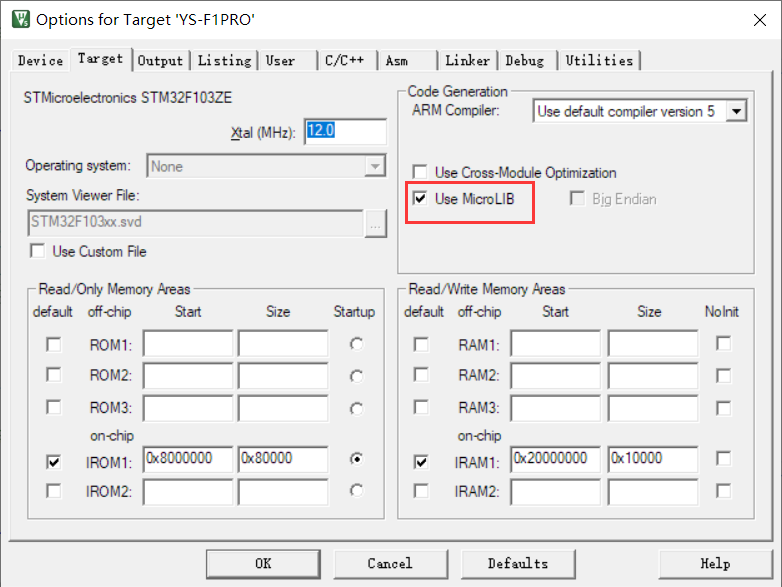Restore settings with the Defaults button
Image resolution: width=782 pixels, height=587 pixels.
(x=518, y=564)
